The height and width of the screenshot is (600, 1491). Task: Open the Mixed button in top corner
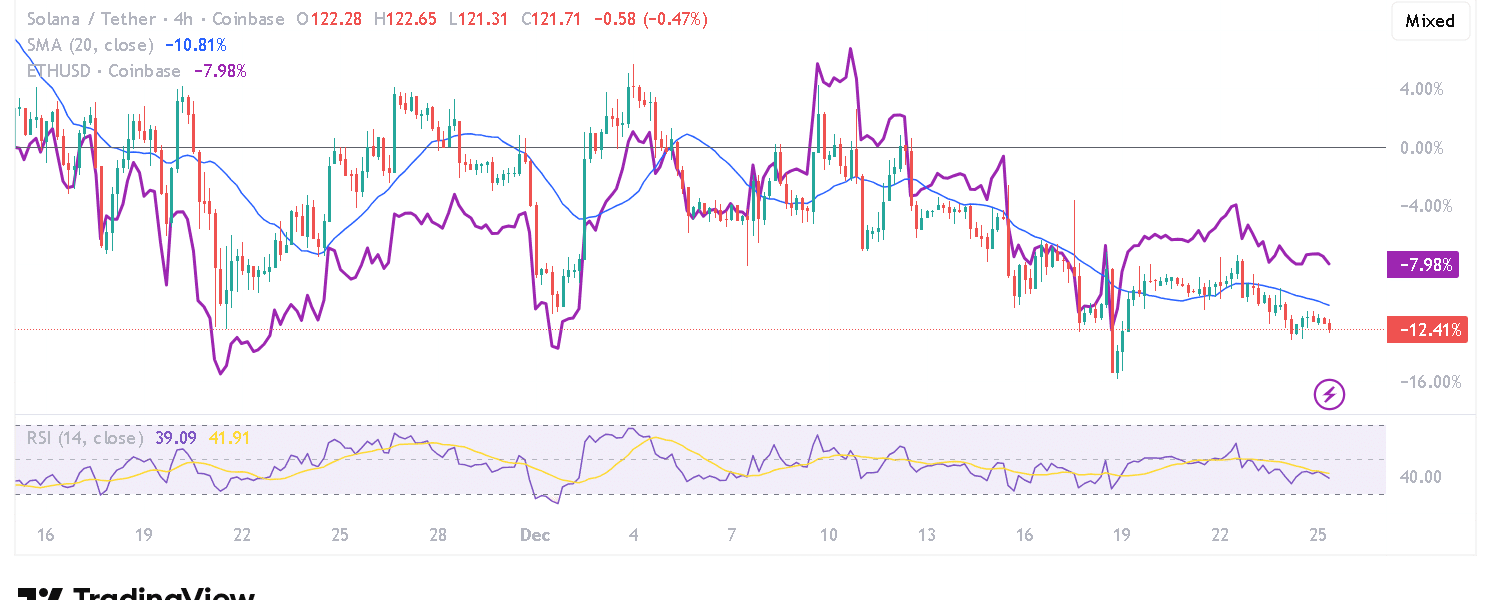click(1430, 21)
